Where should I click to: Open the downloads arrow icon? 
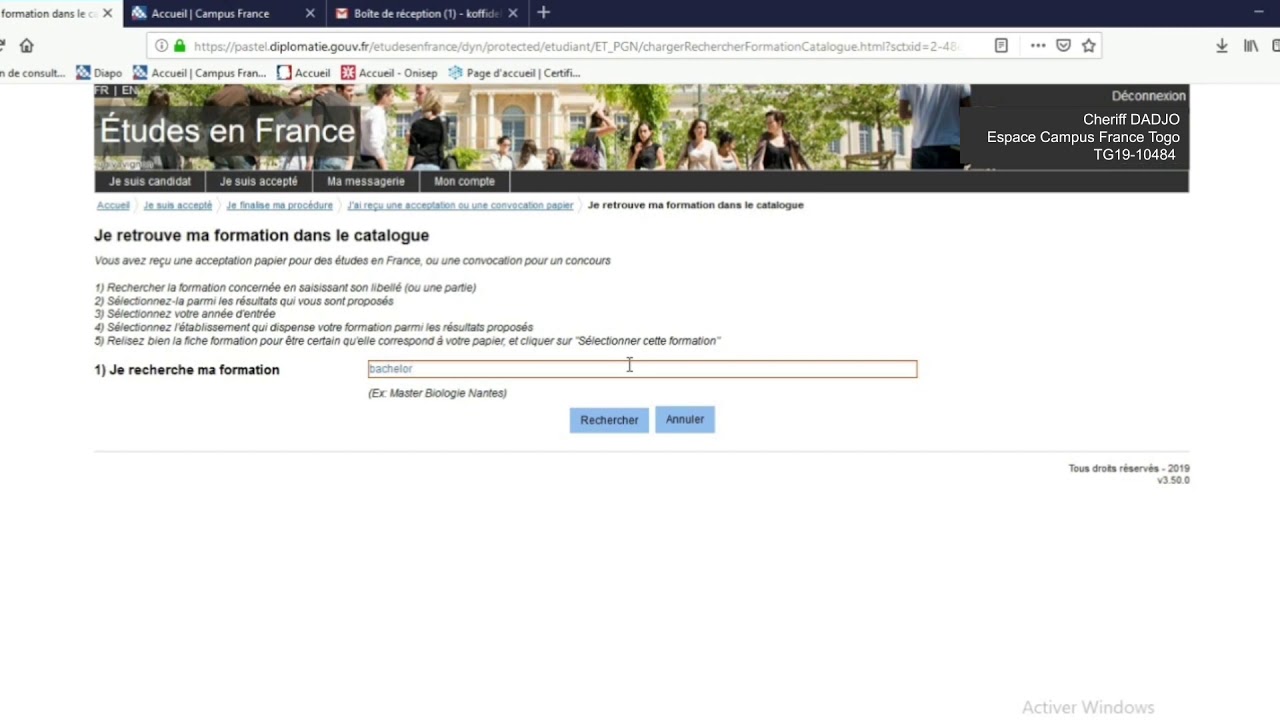tap(1222, 46)
